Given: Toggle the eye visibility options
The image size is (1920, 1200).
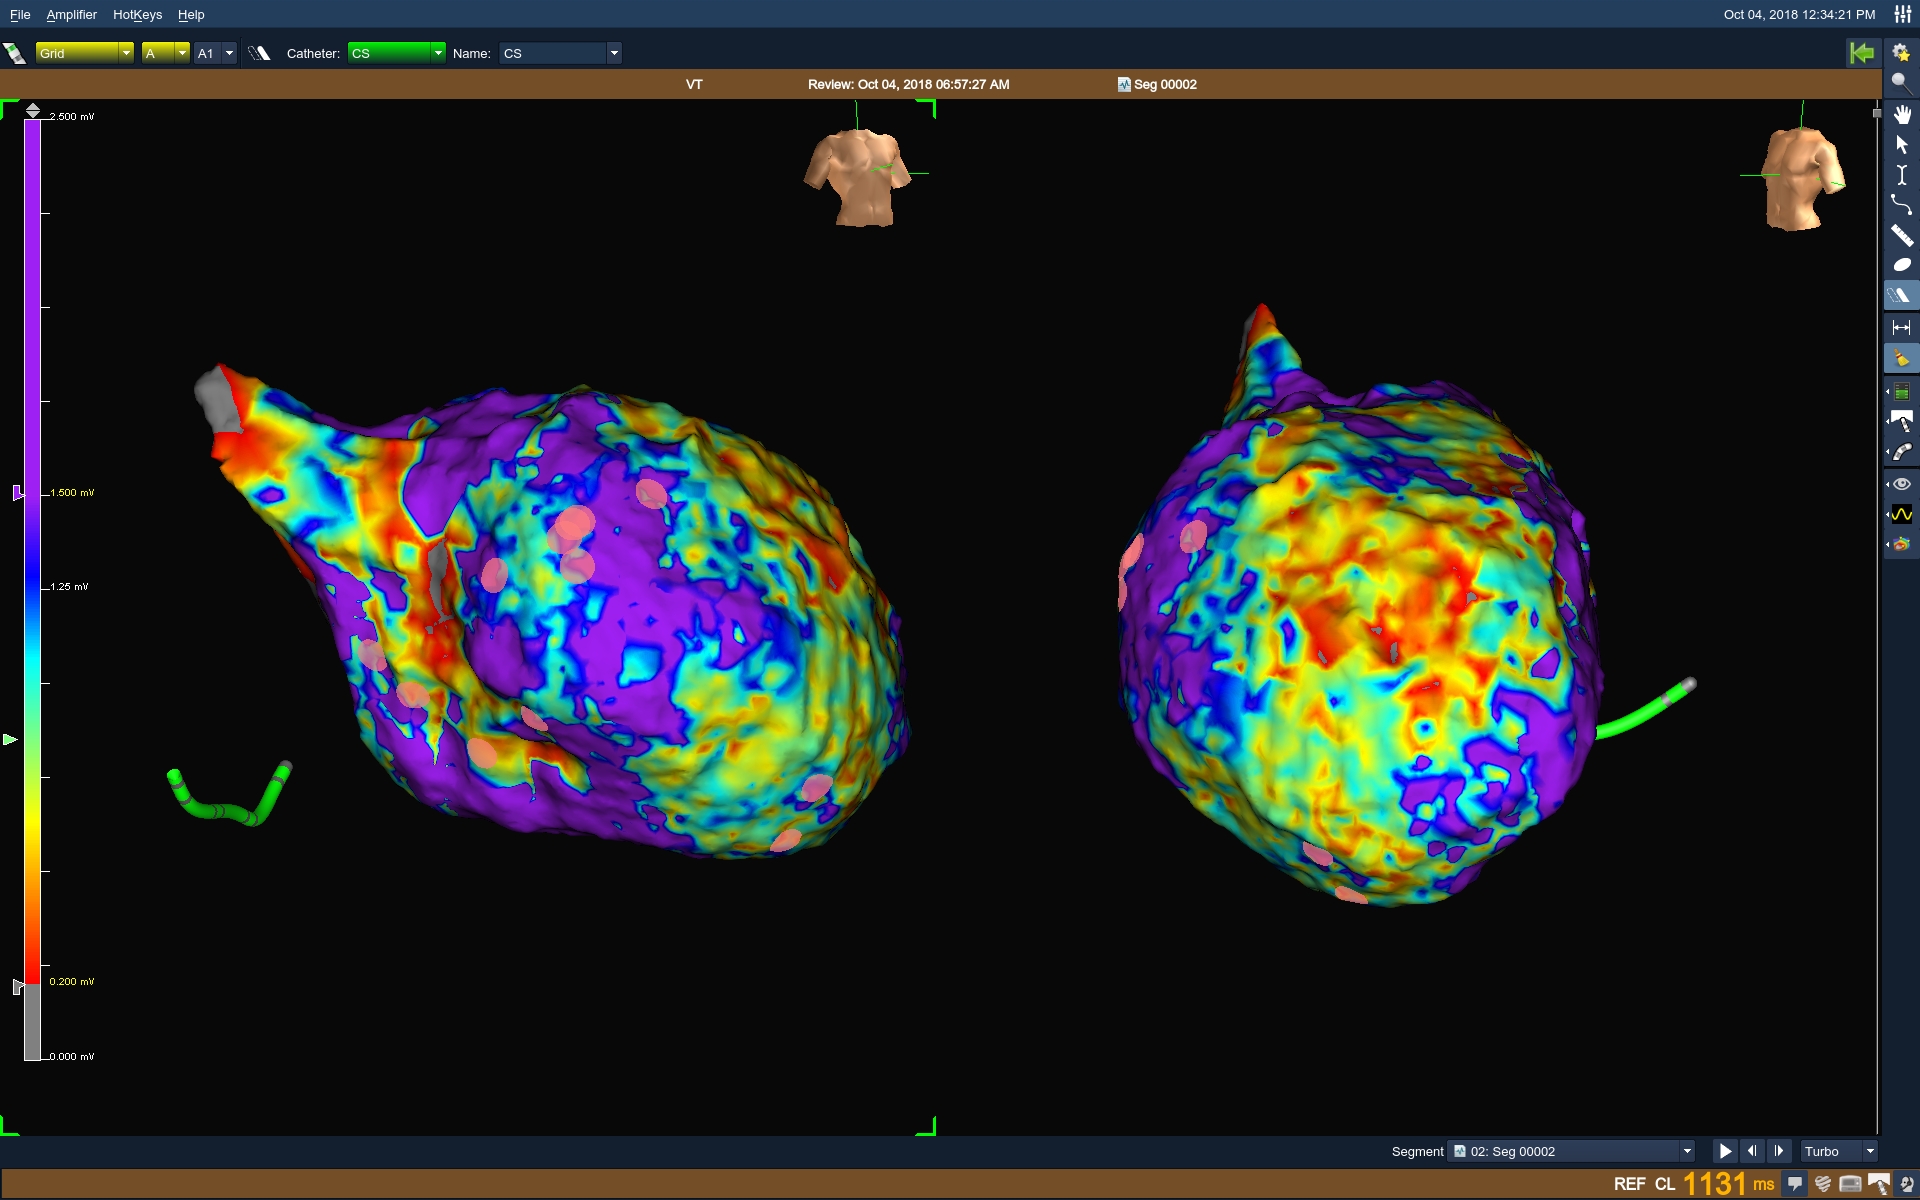Looking at the screenshot, I should [1901, 484].
